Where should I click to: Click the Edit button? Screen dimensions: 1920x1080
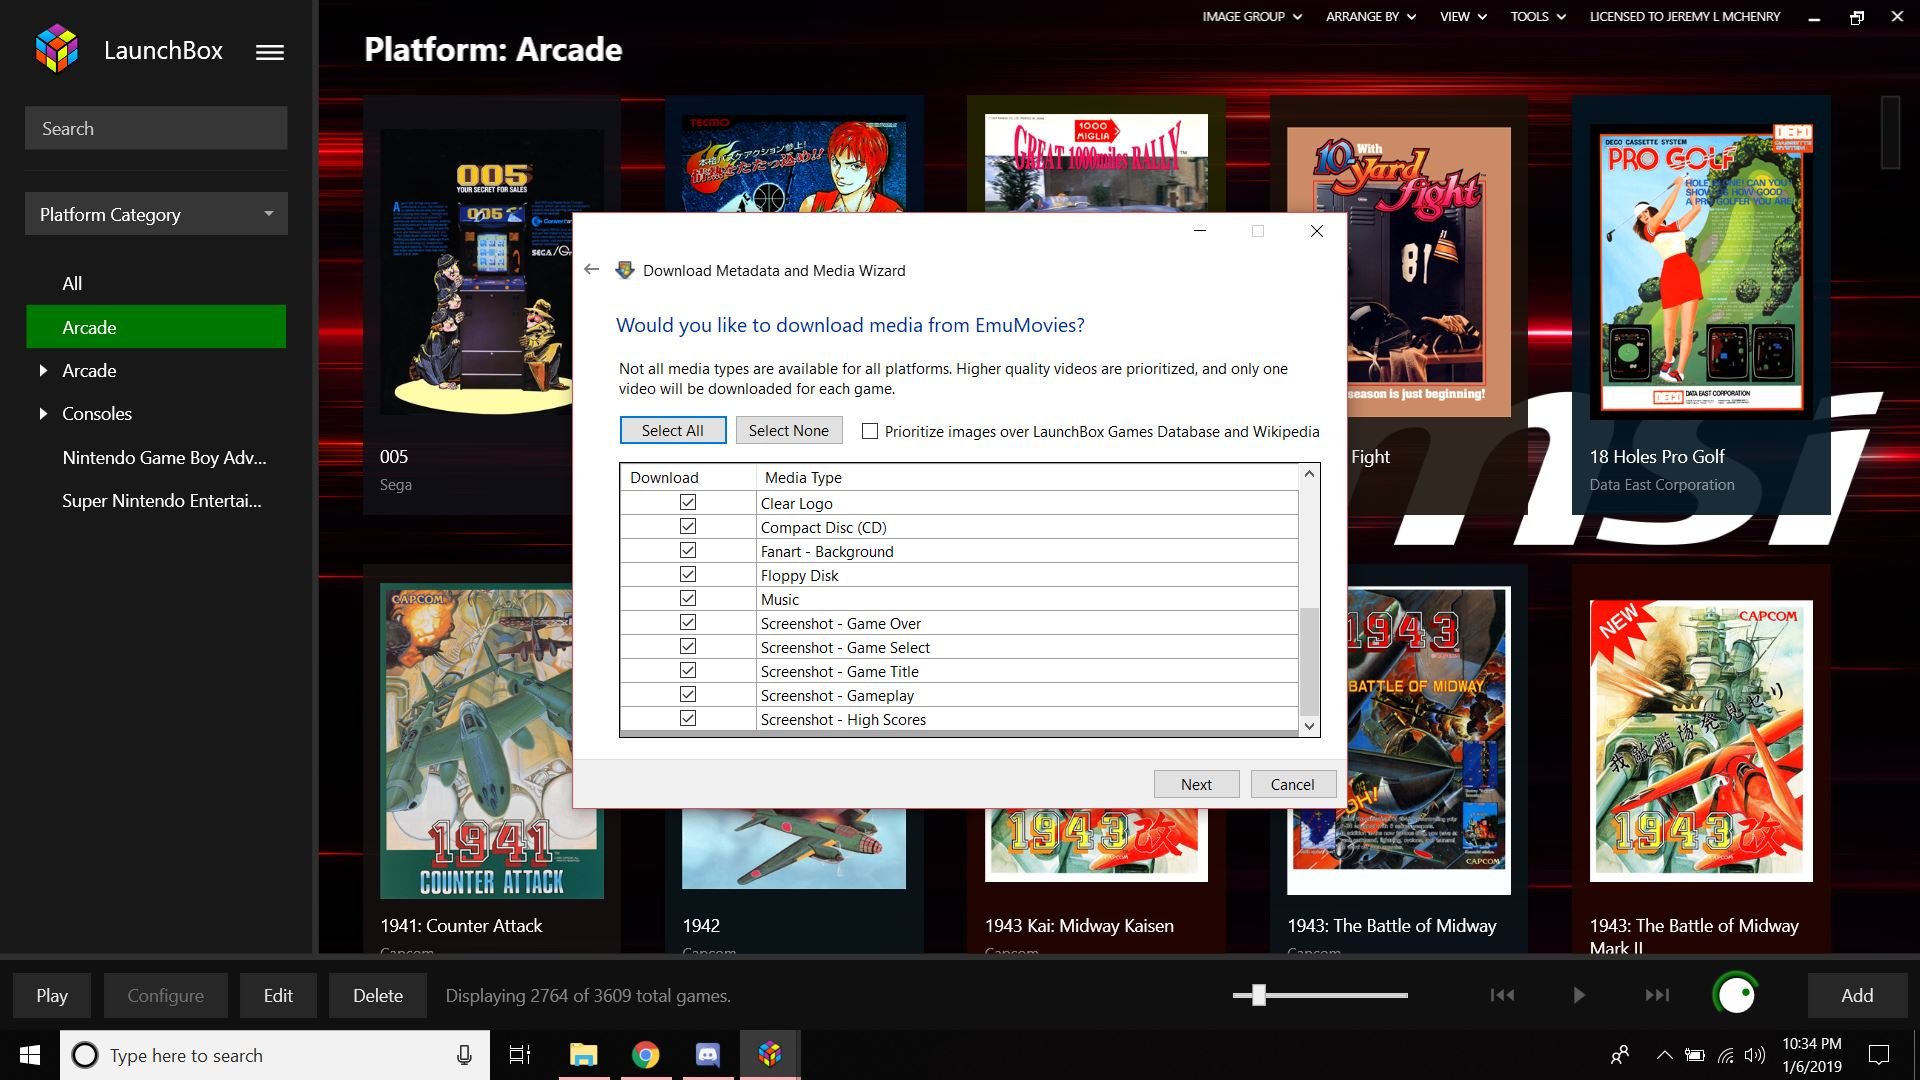click(278, 995)
